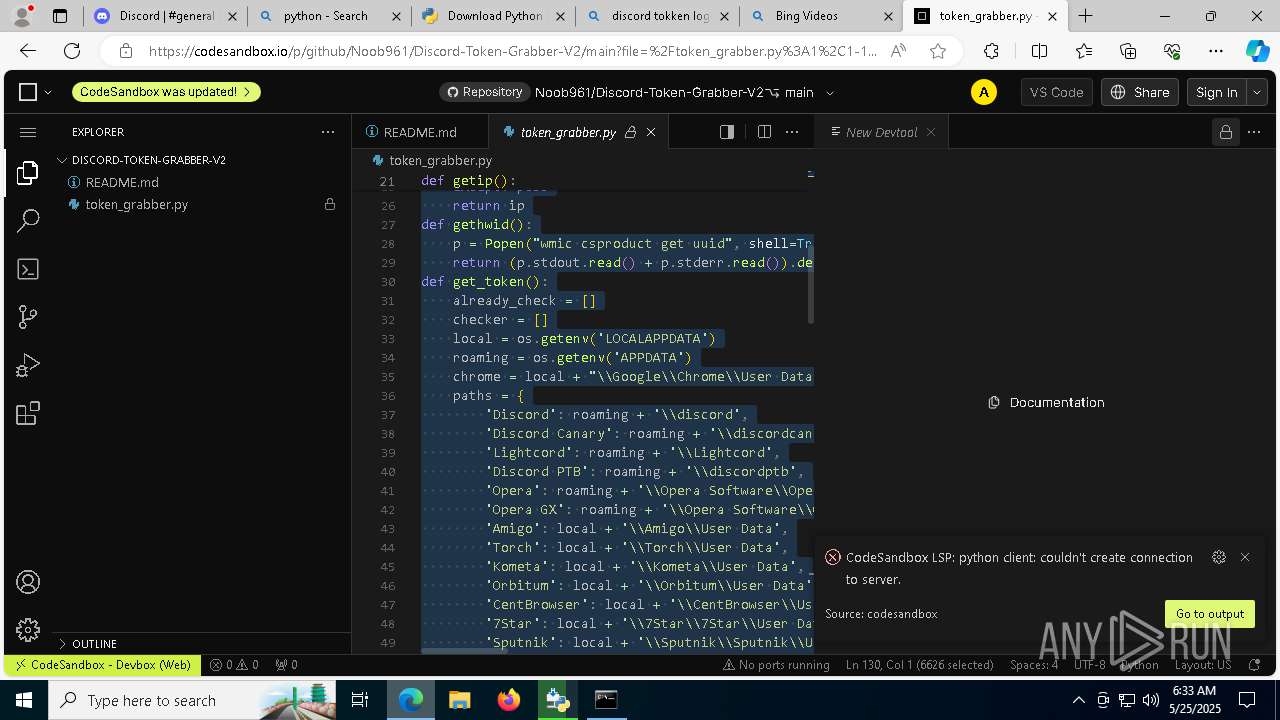Click the browser address bar
Image resolution: width=1280 pixels, height=720 pixels.
click(512, 51)
